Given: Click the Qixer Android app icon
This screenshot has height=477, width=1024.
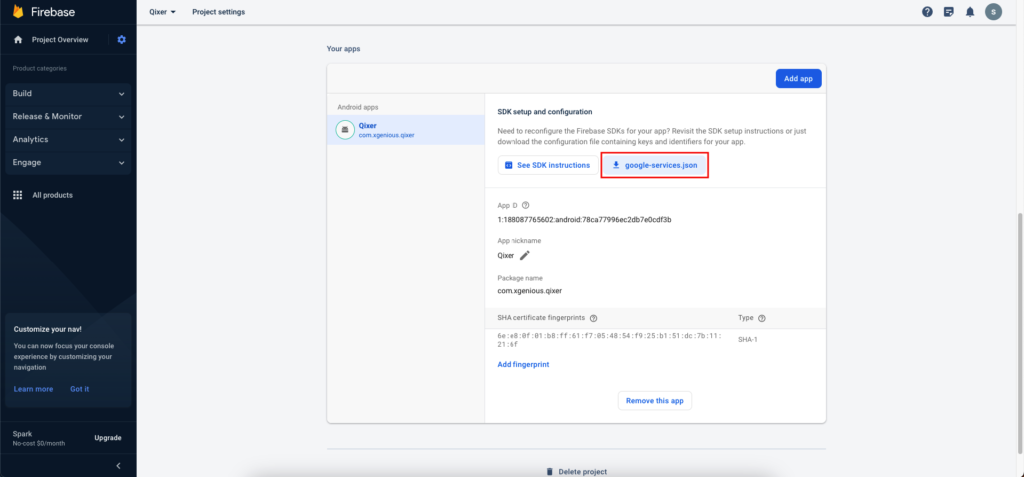Looking at the screenshot, I should tap(345, 129).
